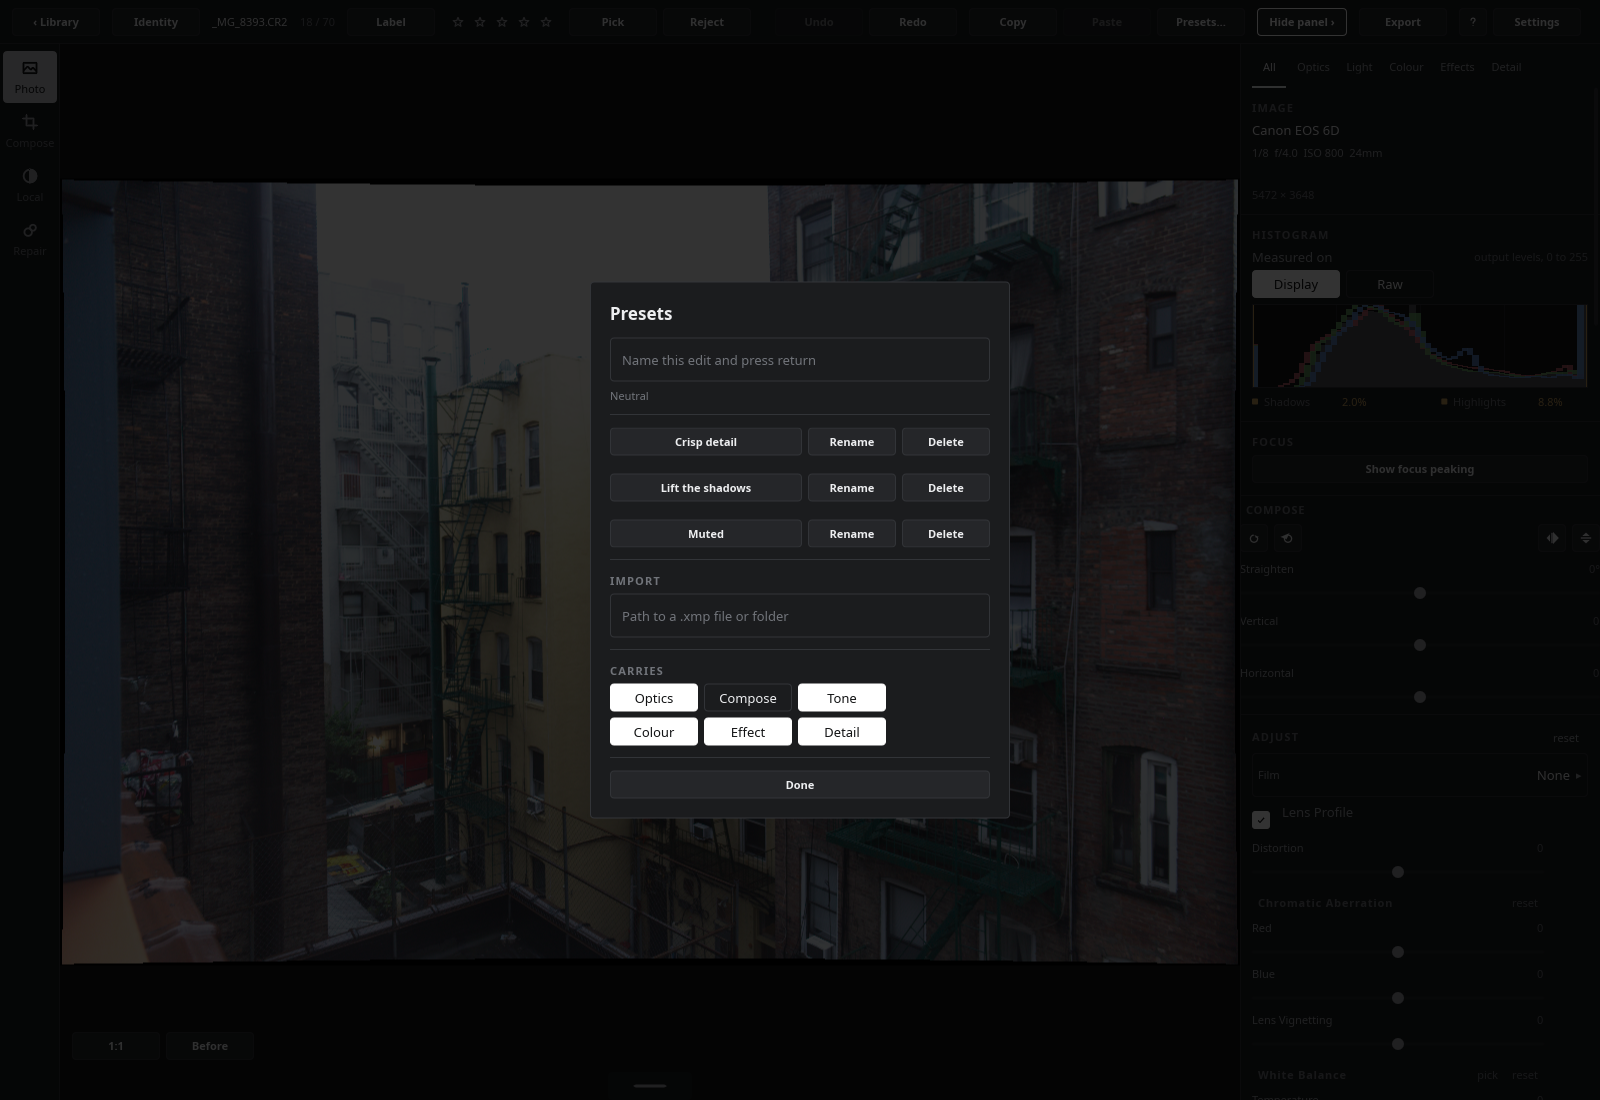Rate the photo with the fifth star

546,22
